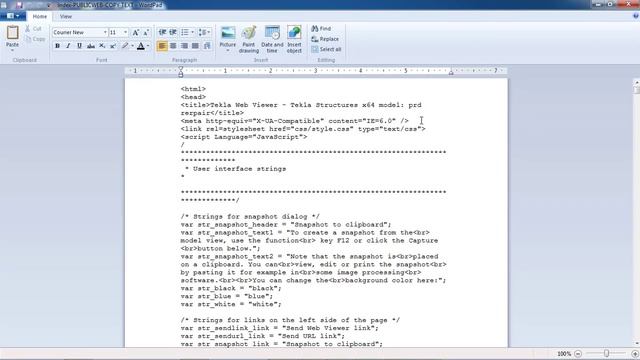The height and width of the screenshot is (360, 640).
Task: Expand the Picture dropdown arrow
Action: (228, 51)
